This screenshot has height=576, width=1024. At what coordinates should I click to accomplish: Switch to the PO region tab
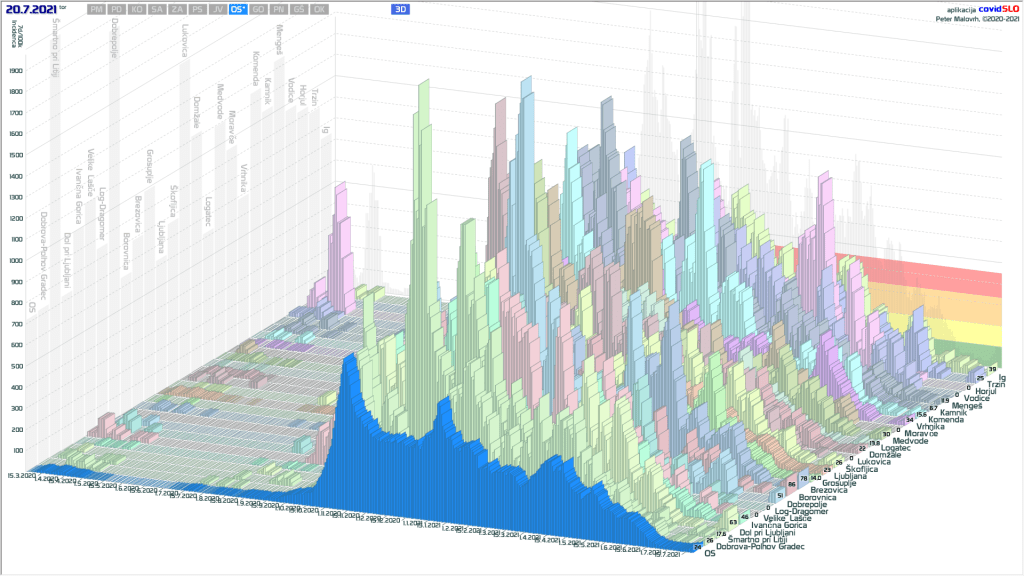[x=117, y=9]
